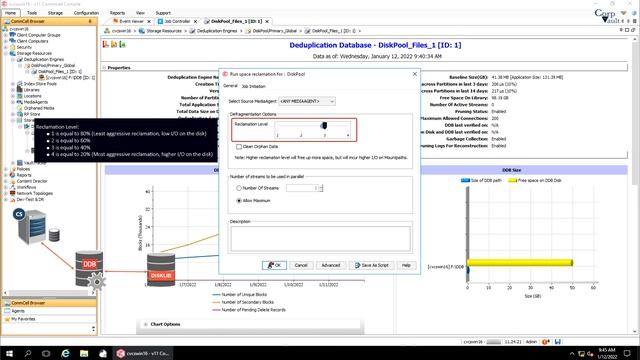Image resolution: width=640 pixels, height=360 pixels.
Task: Click the Security node icon in the tree
Action: pos(12,47)
